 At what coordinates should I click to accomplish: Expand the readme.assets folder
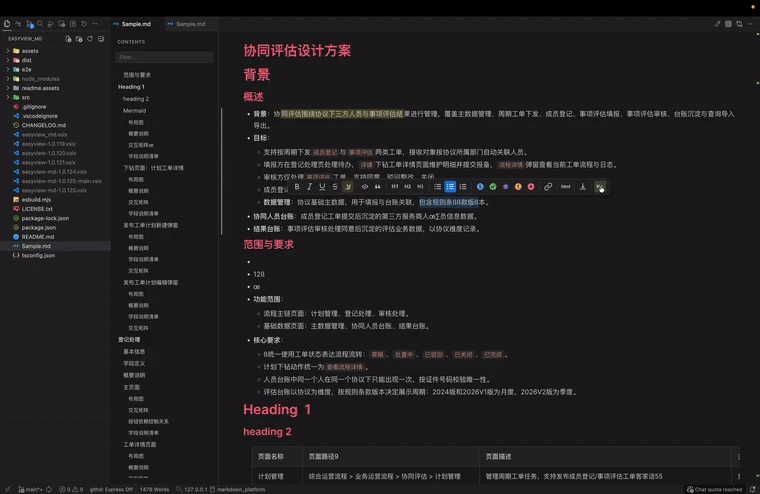click(x=55, y=88)
